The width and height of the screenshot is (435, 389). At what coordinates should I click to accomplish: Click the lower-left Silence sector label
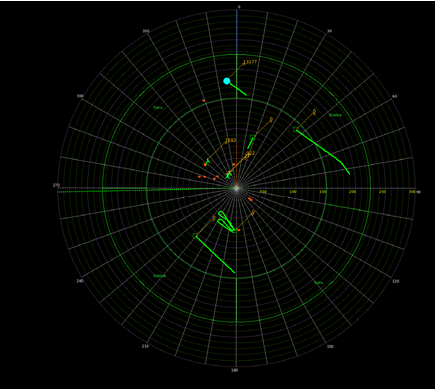(159, 276)
